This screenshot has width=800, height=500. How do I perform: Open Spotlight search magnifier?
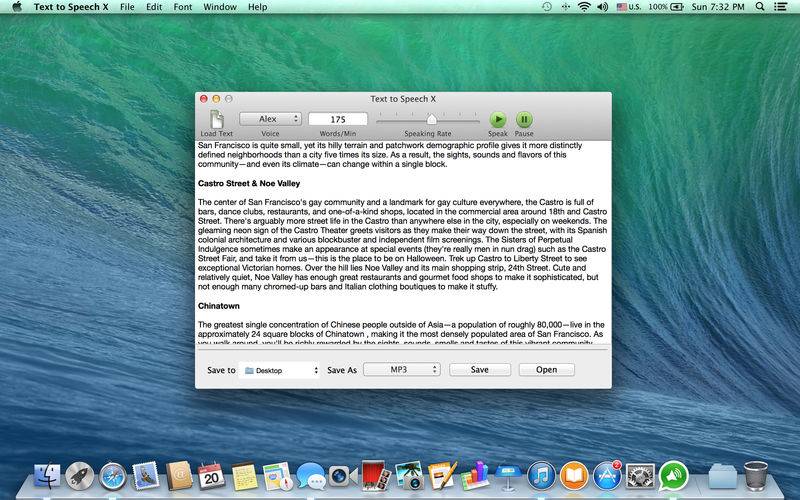click(760, 7)
